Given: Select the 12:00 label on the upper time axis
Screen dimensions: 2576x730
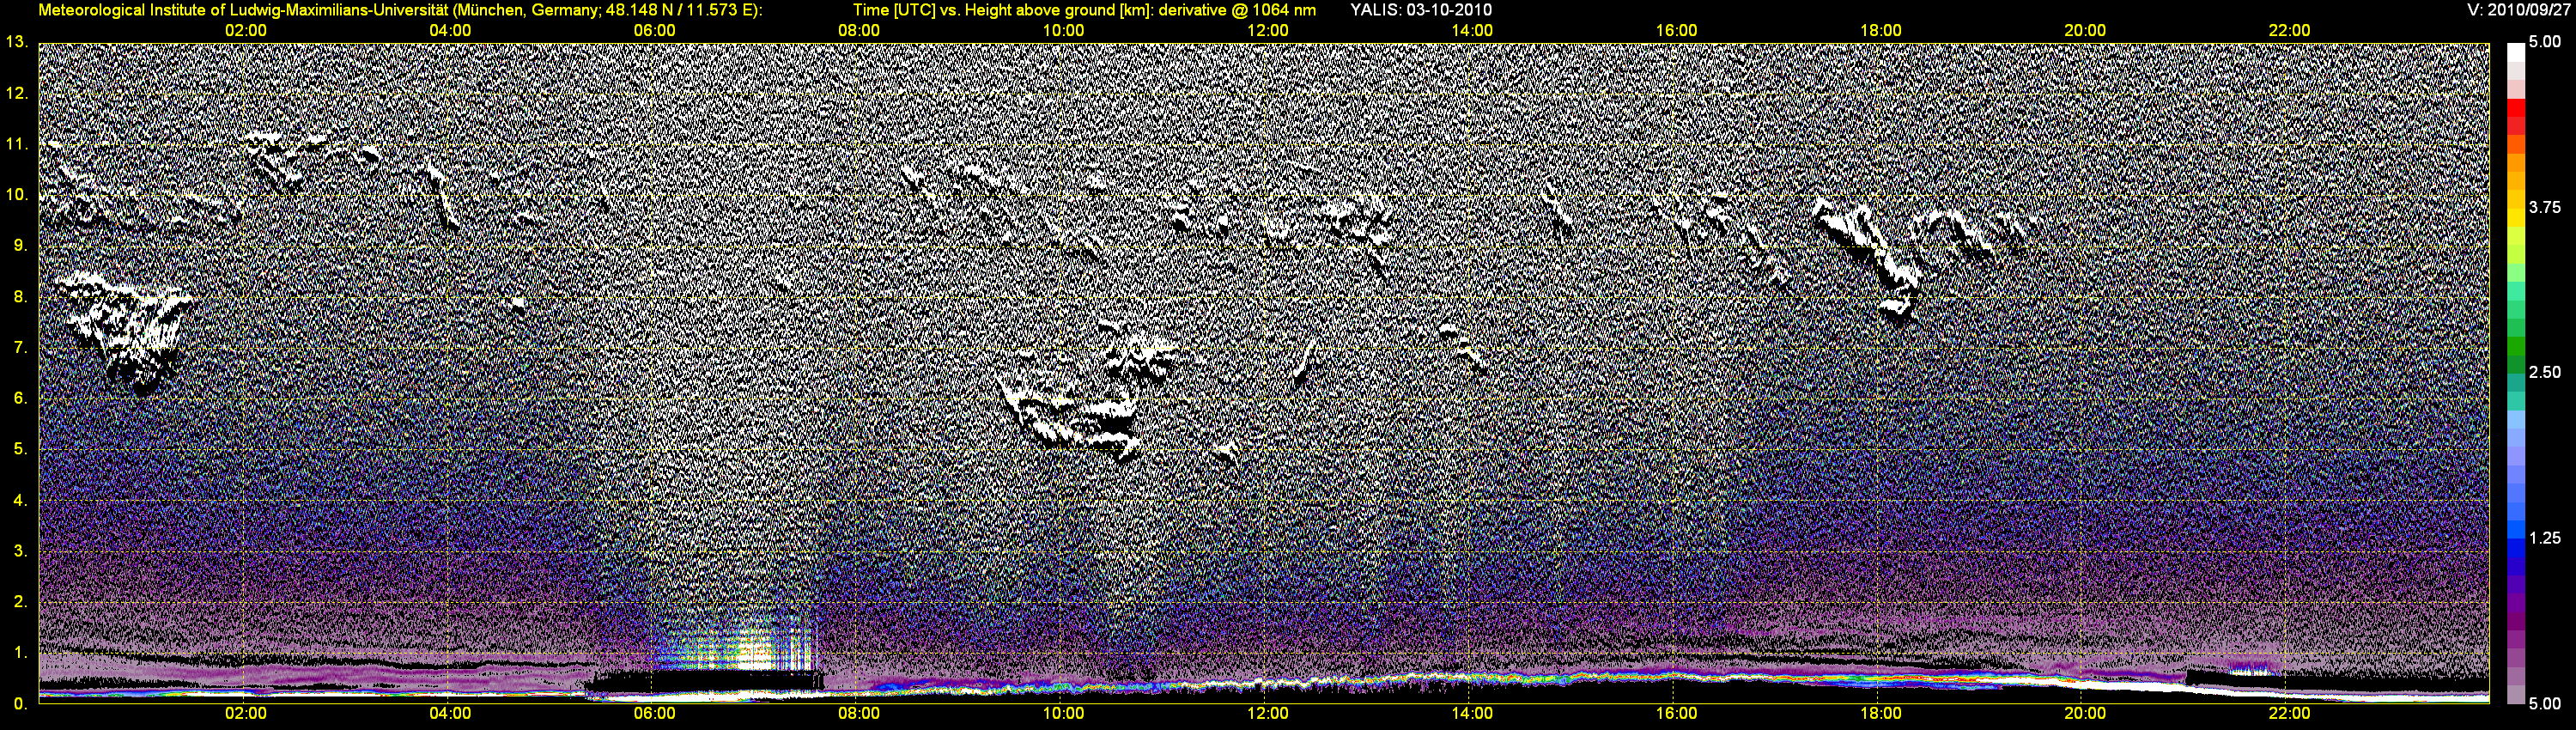Looking at the screenshot, I should (x=1267, y=31).
